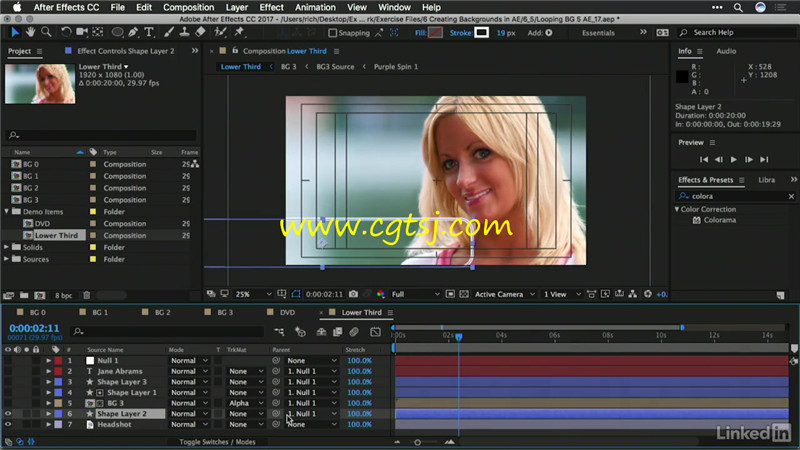This screenshot has width=800, height=450.
Task: Toggle mask and shape path visibility
Action: tap(296, 294)
